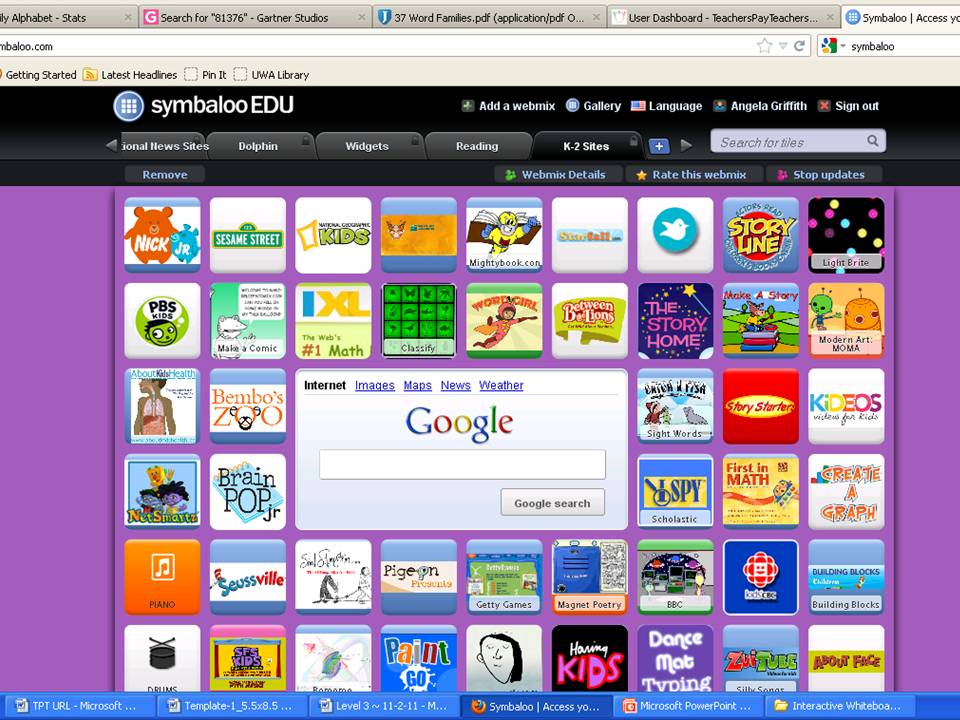Click the Remove button
Screen dimensions: 960x720
point(165,174)
